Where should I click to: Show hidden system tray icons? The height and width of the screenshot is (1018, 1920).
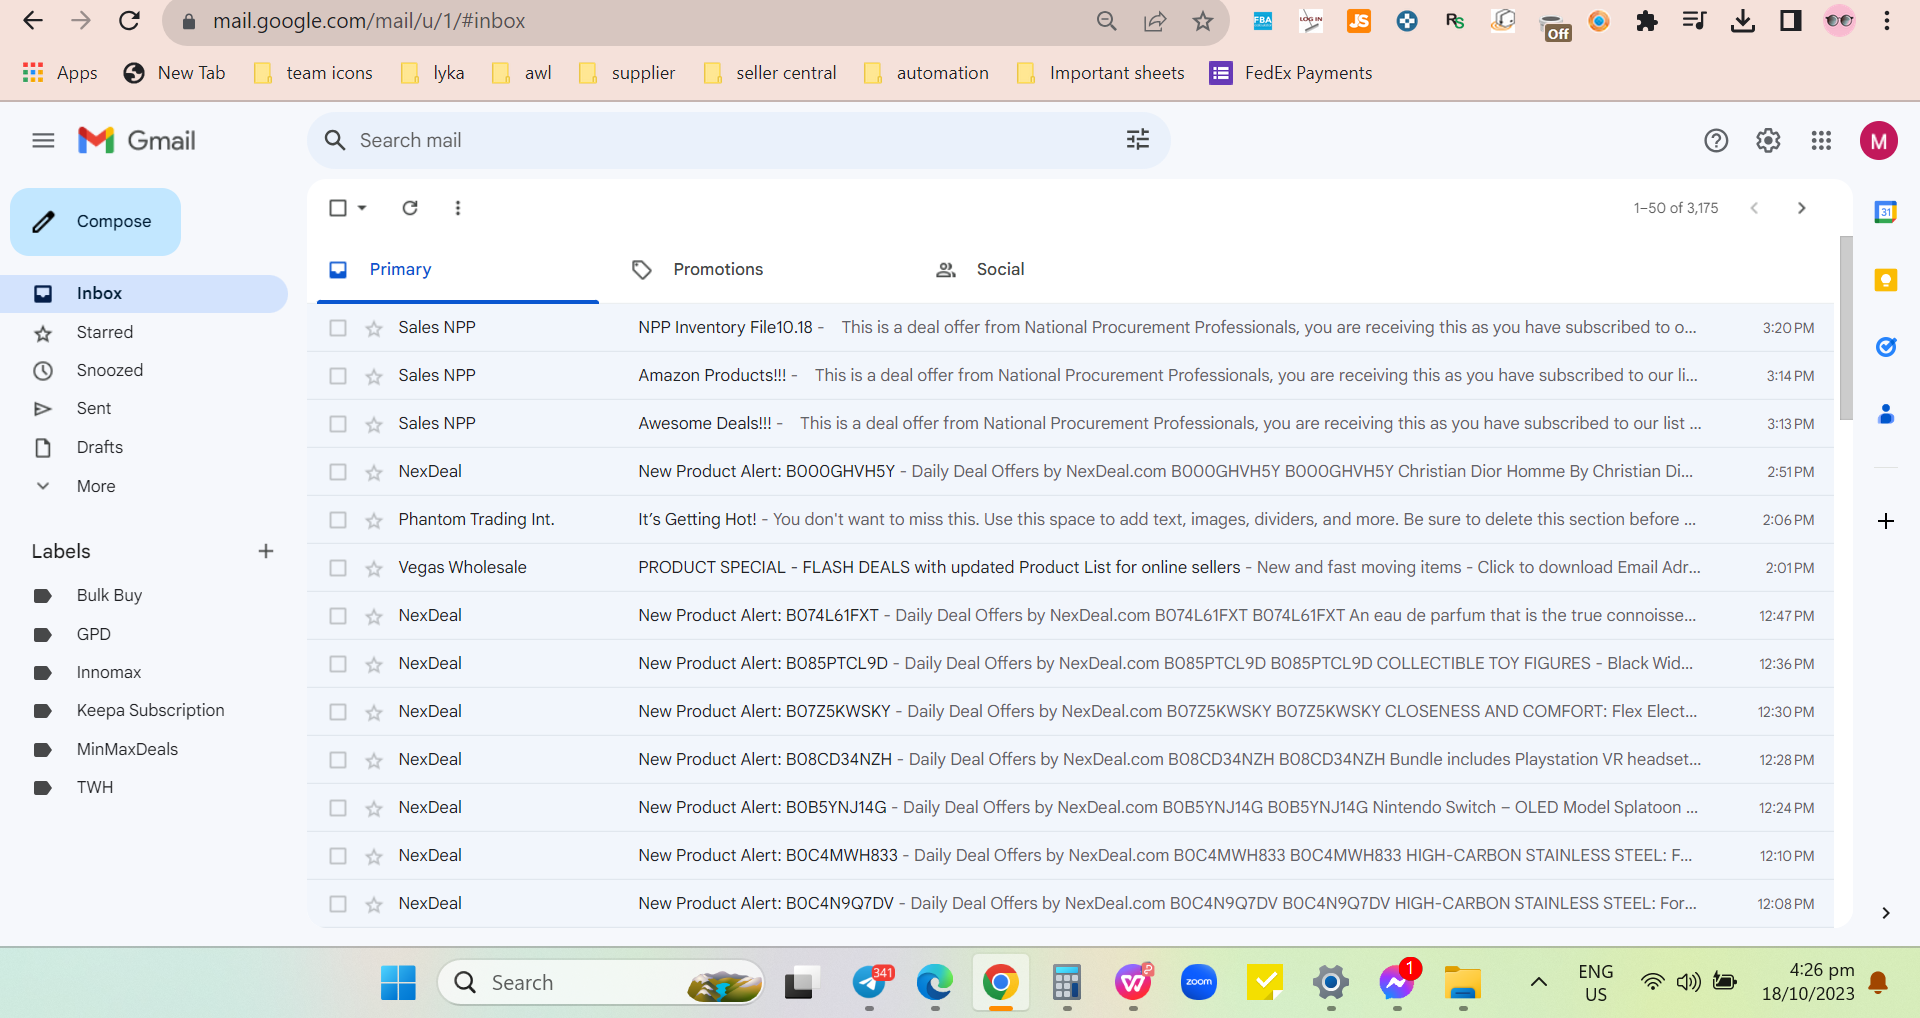[1539, 982]
